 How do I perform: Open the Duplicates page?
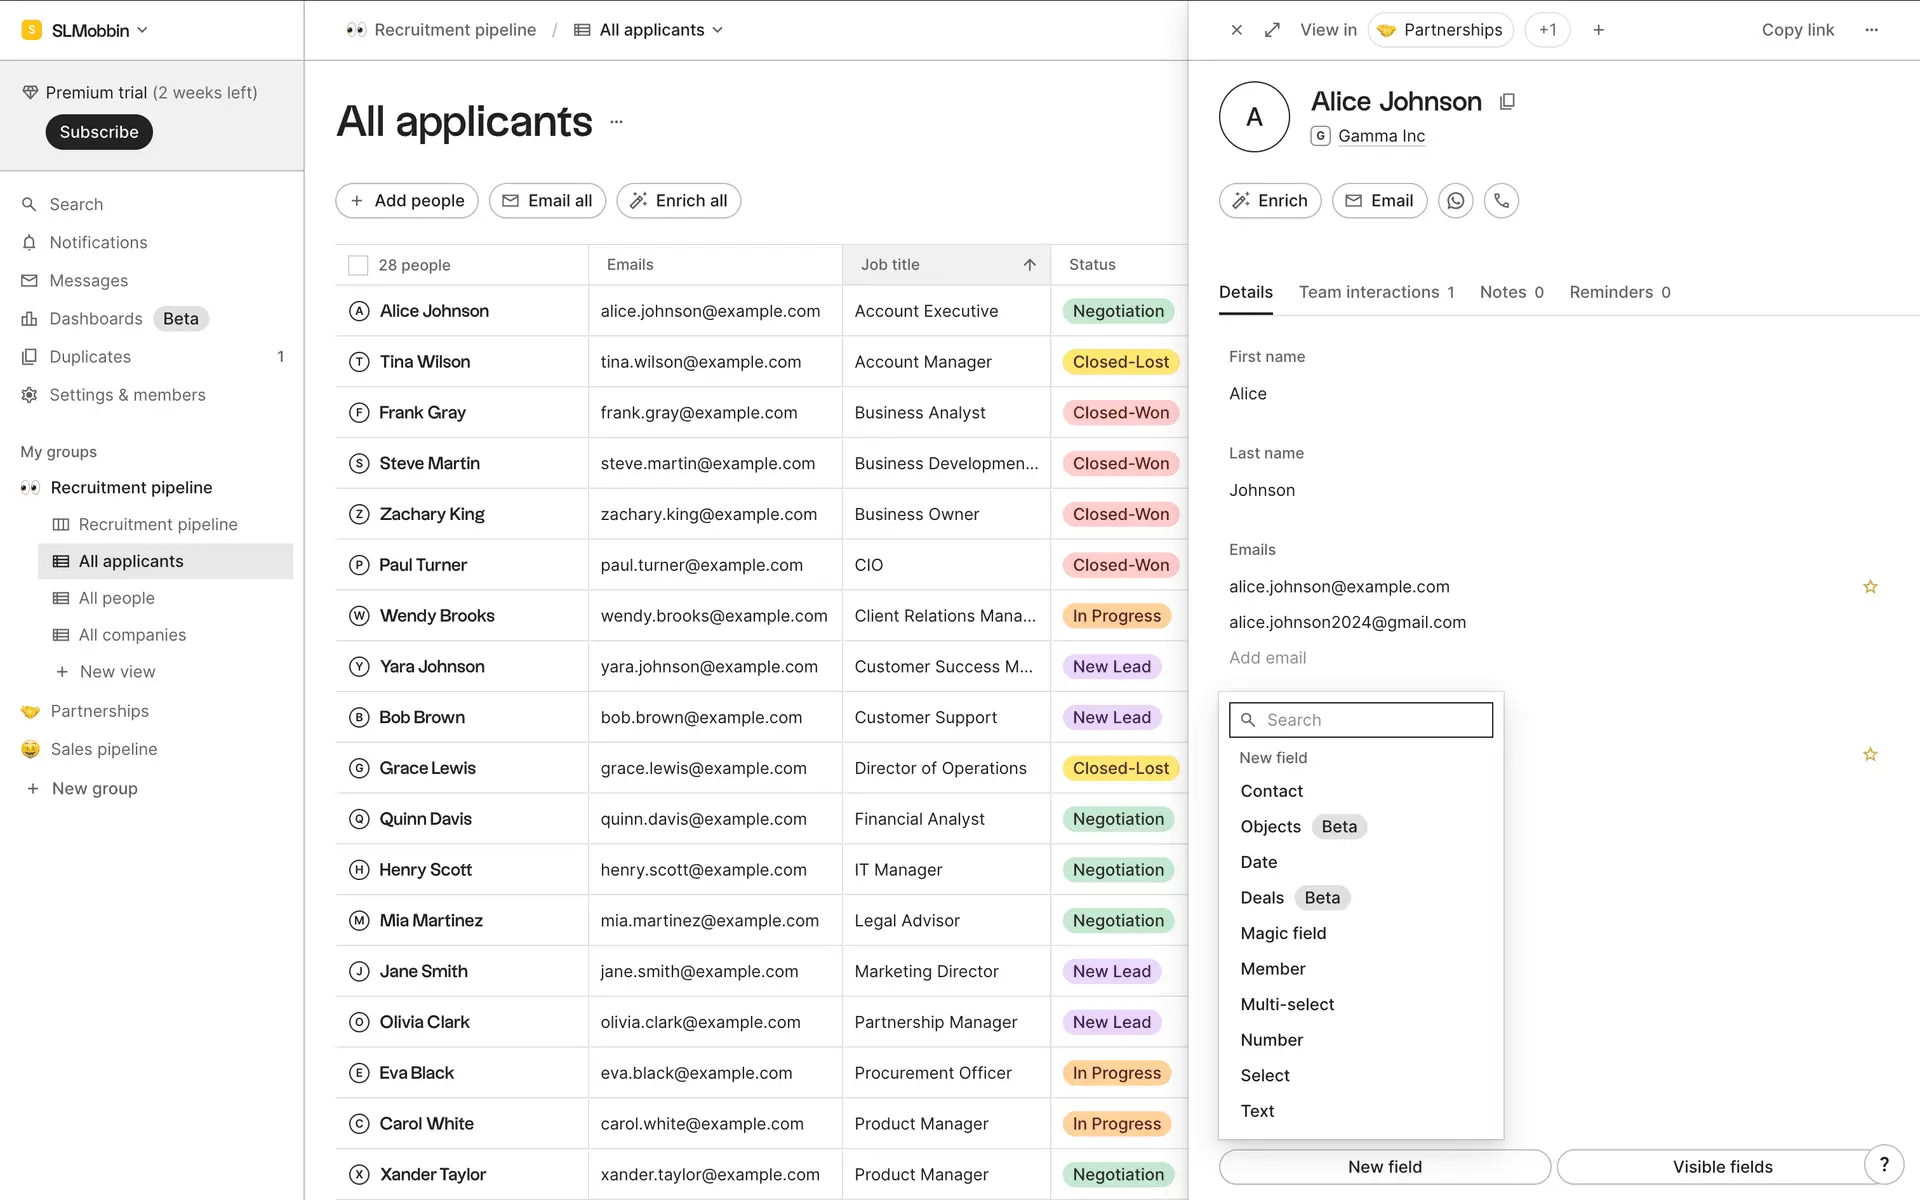point(90,356)
